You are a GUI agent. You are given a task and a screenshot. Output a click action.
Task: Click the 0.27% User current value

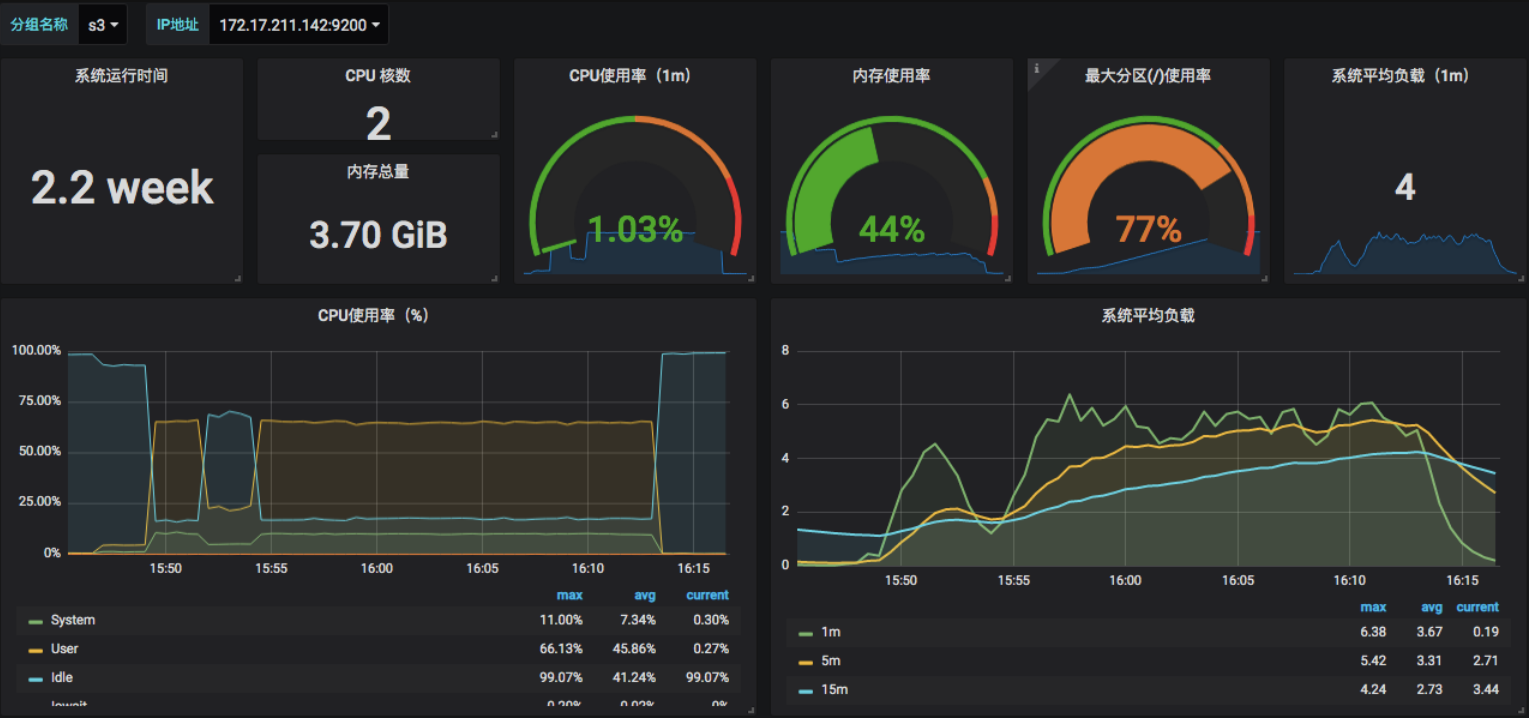coord(711,649)
